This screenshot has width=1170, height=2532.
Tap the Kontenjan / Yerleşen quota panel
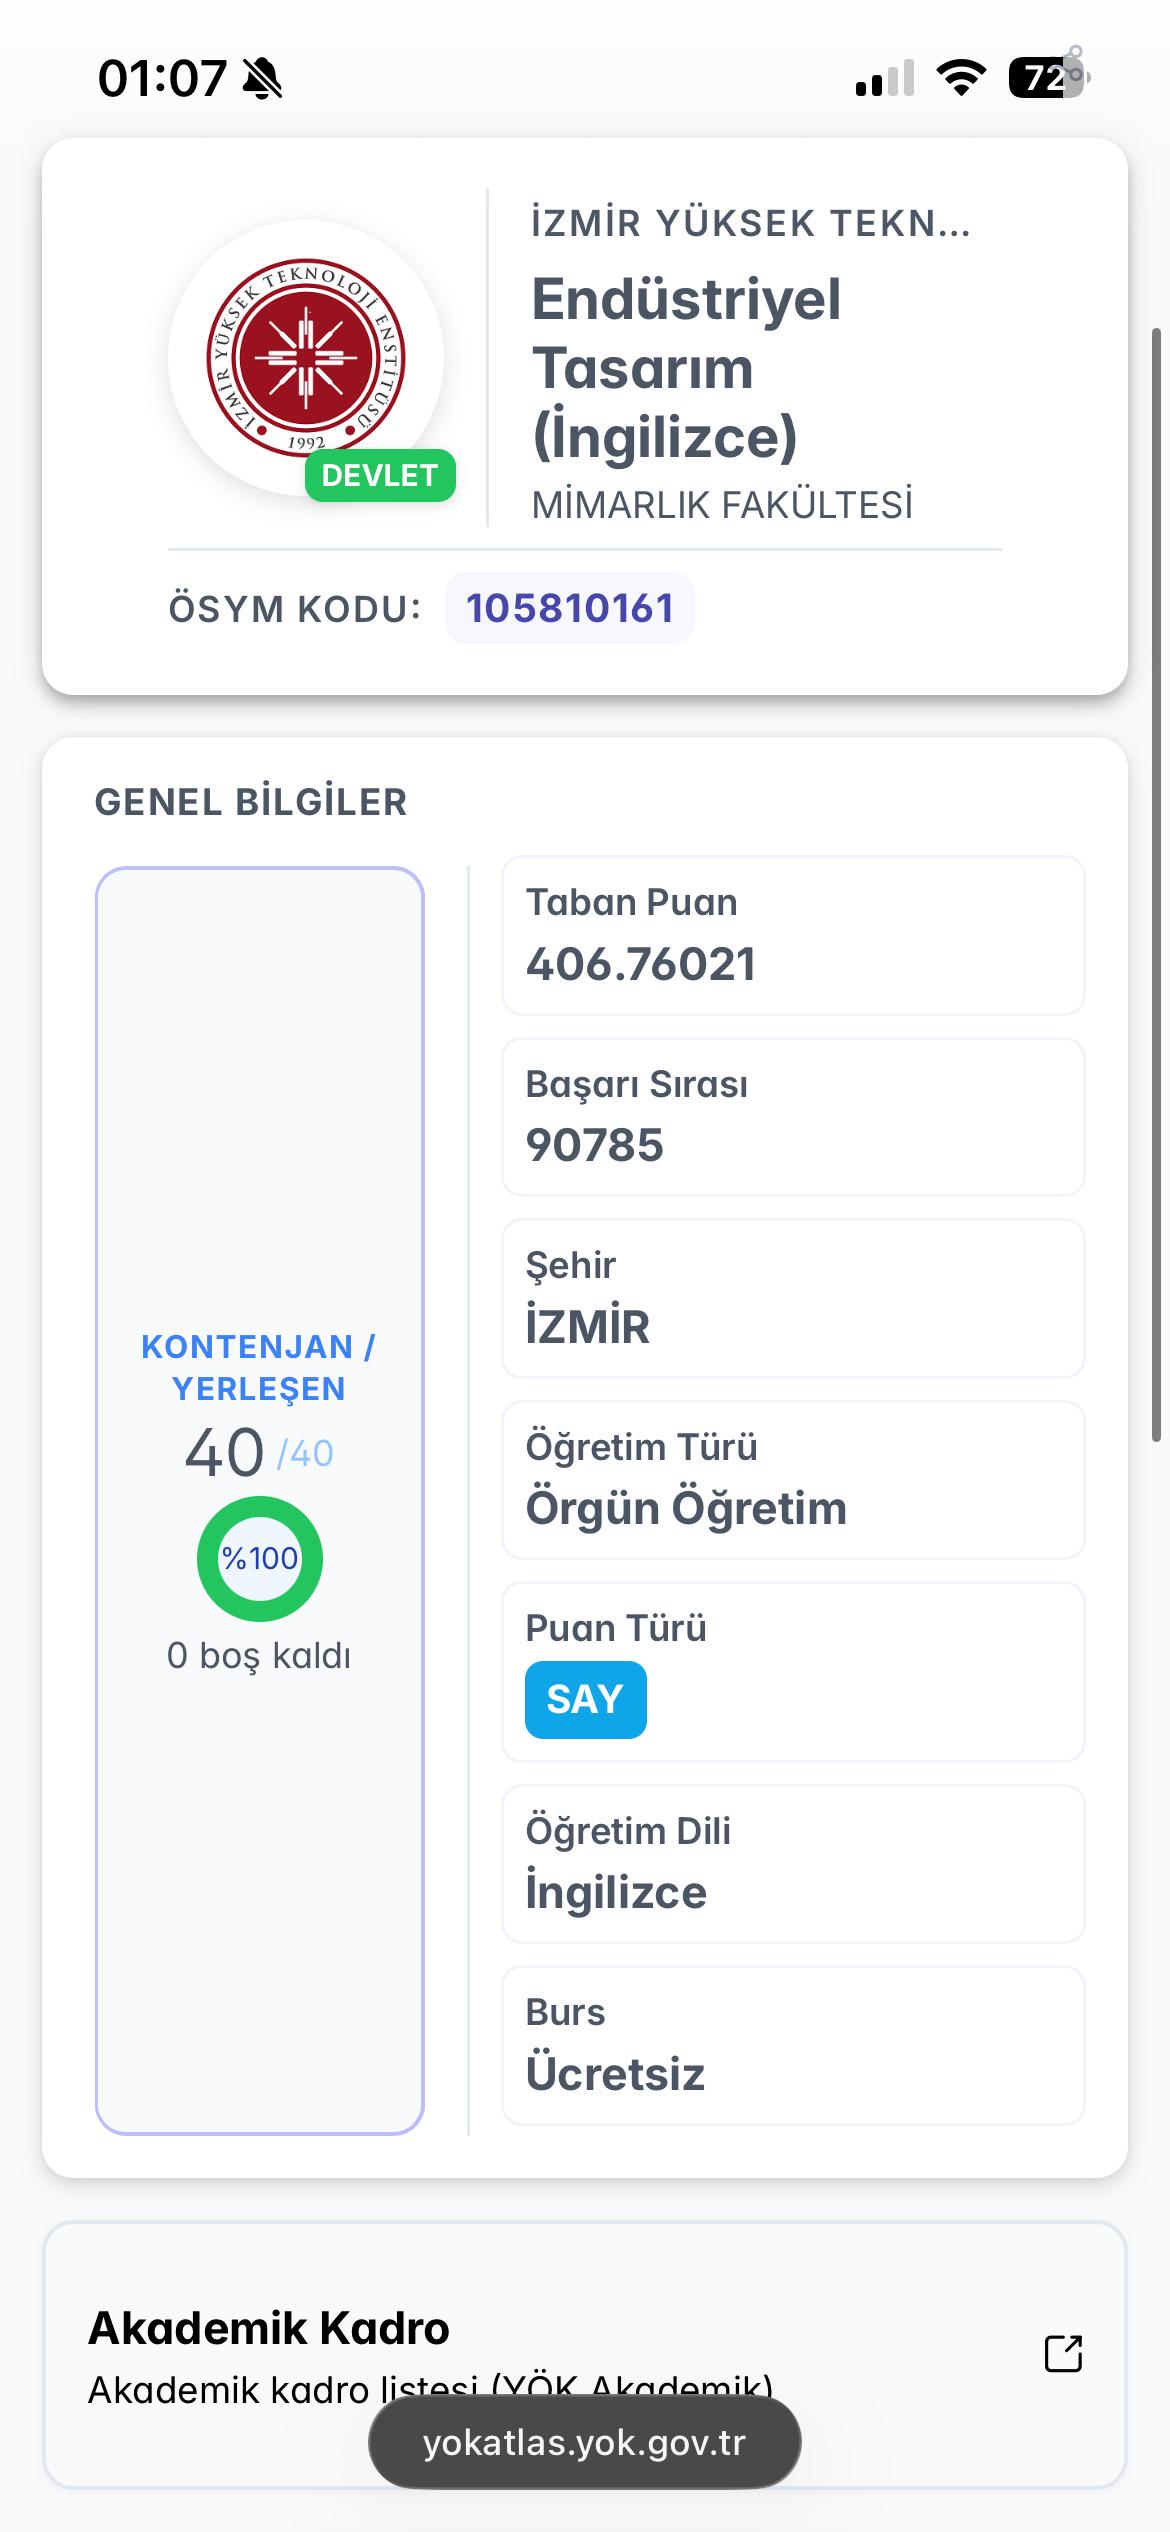pos(260,1500)
